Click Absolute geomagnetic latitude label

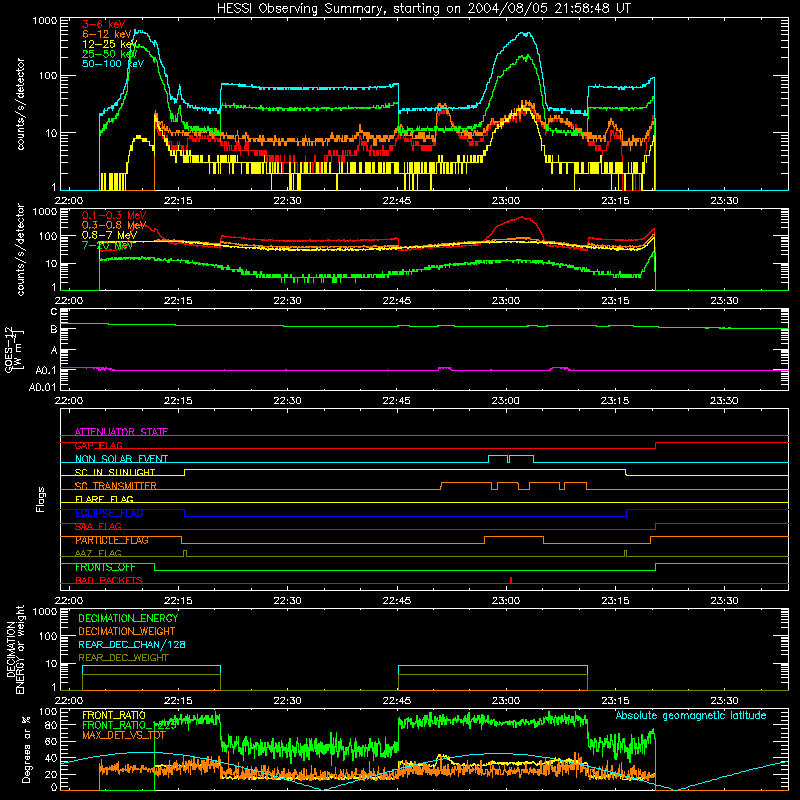point(691,716)
